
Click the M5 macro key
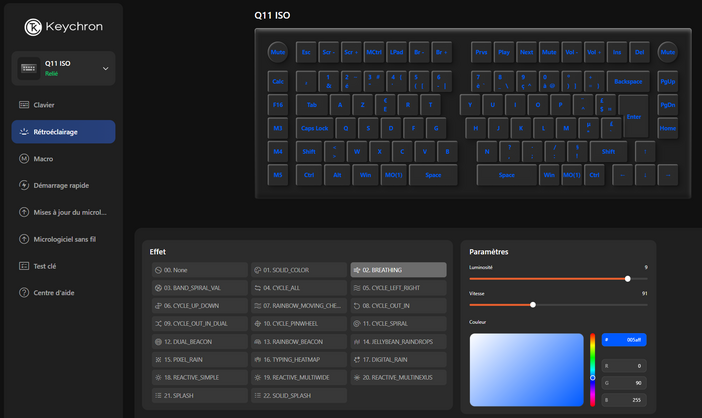pos(278,175)
